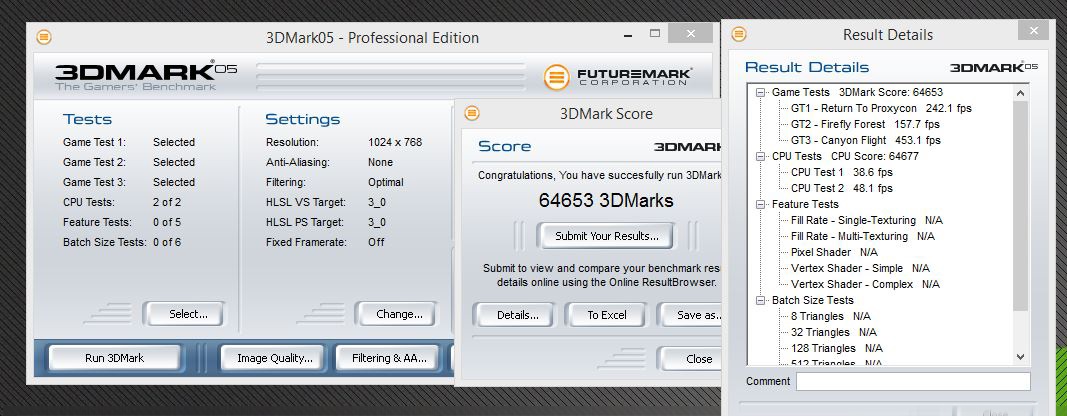Click the 3DMark05 logo in main window
Viewport: 1067px width, 416px height.
point(146,76)
